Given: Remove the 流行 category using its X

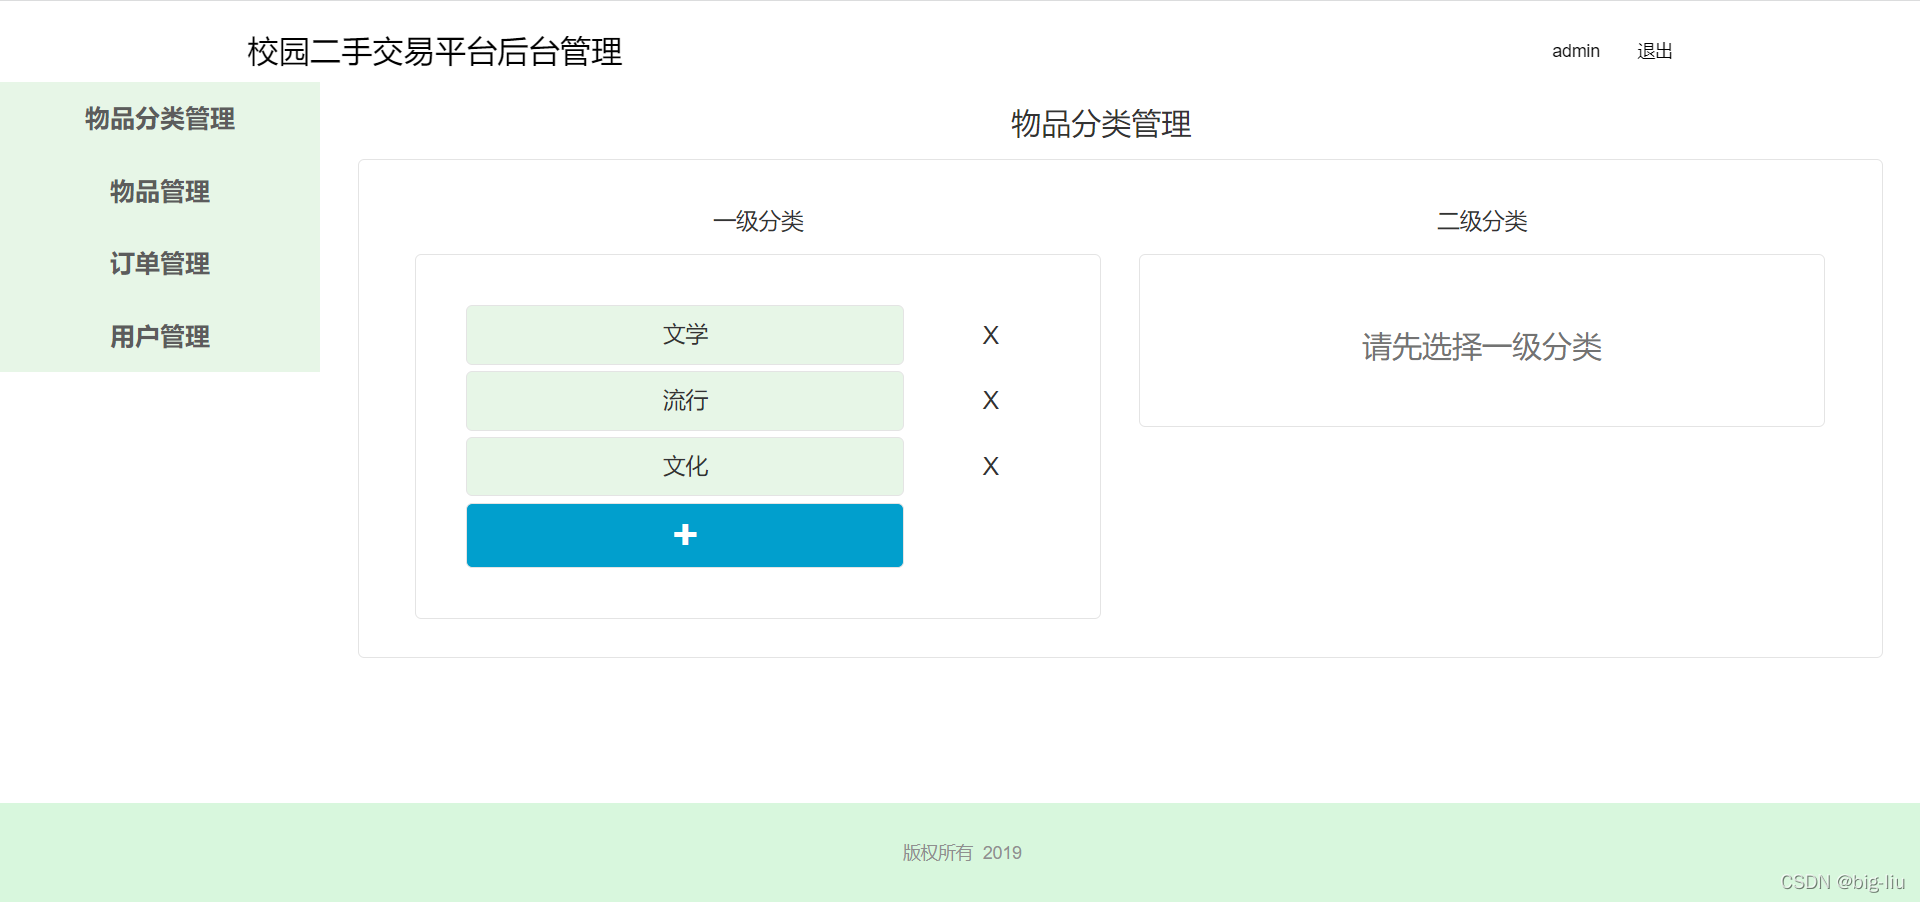Looking at the screenshot, I should (x=990, y=401).
